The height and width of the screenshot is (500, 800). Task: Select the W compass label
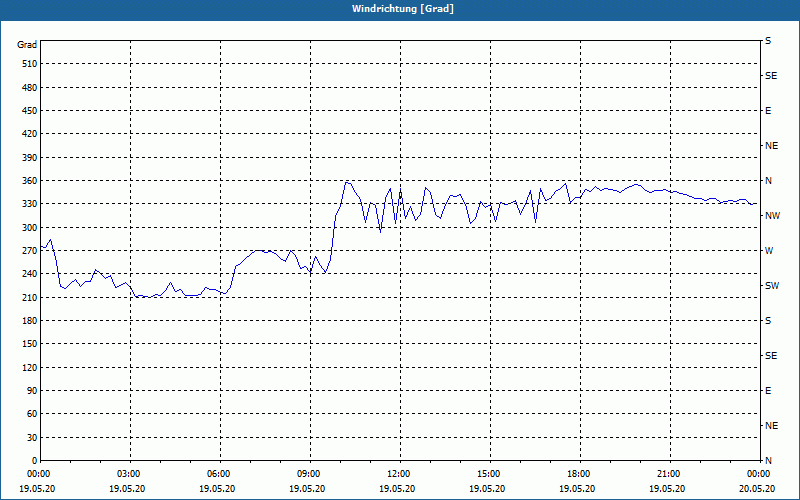click(769, 251)
